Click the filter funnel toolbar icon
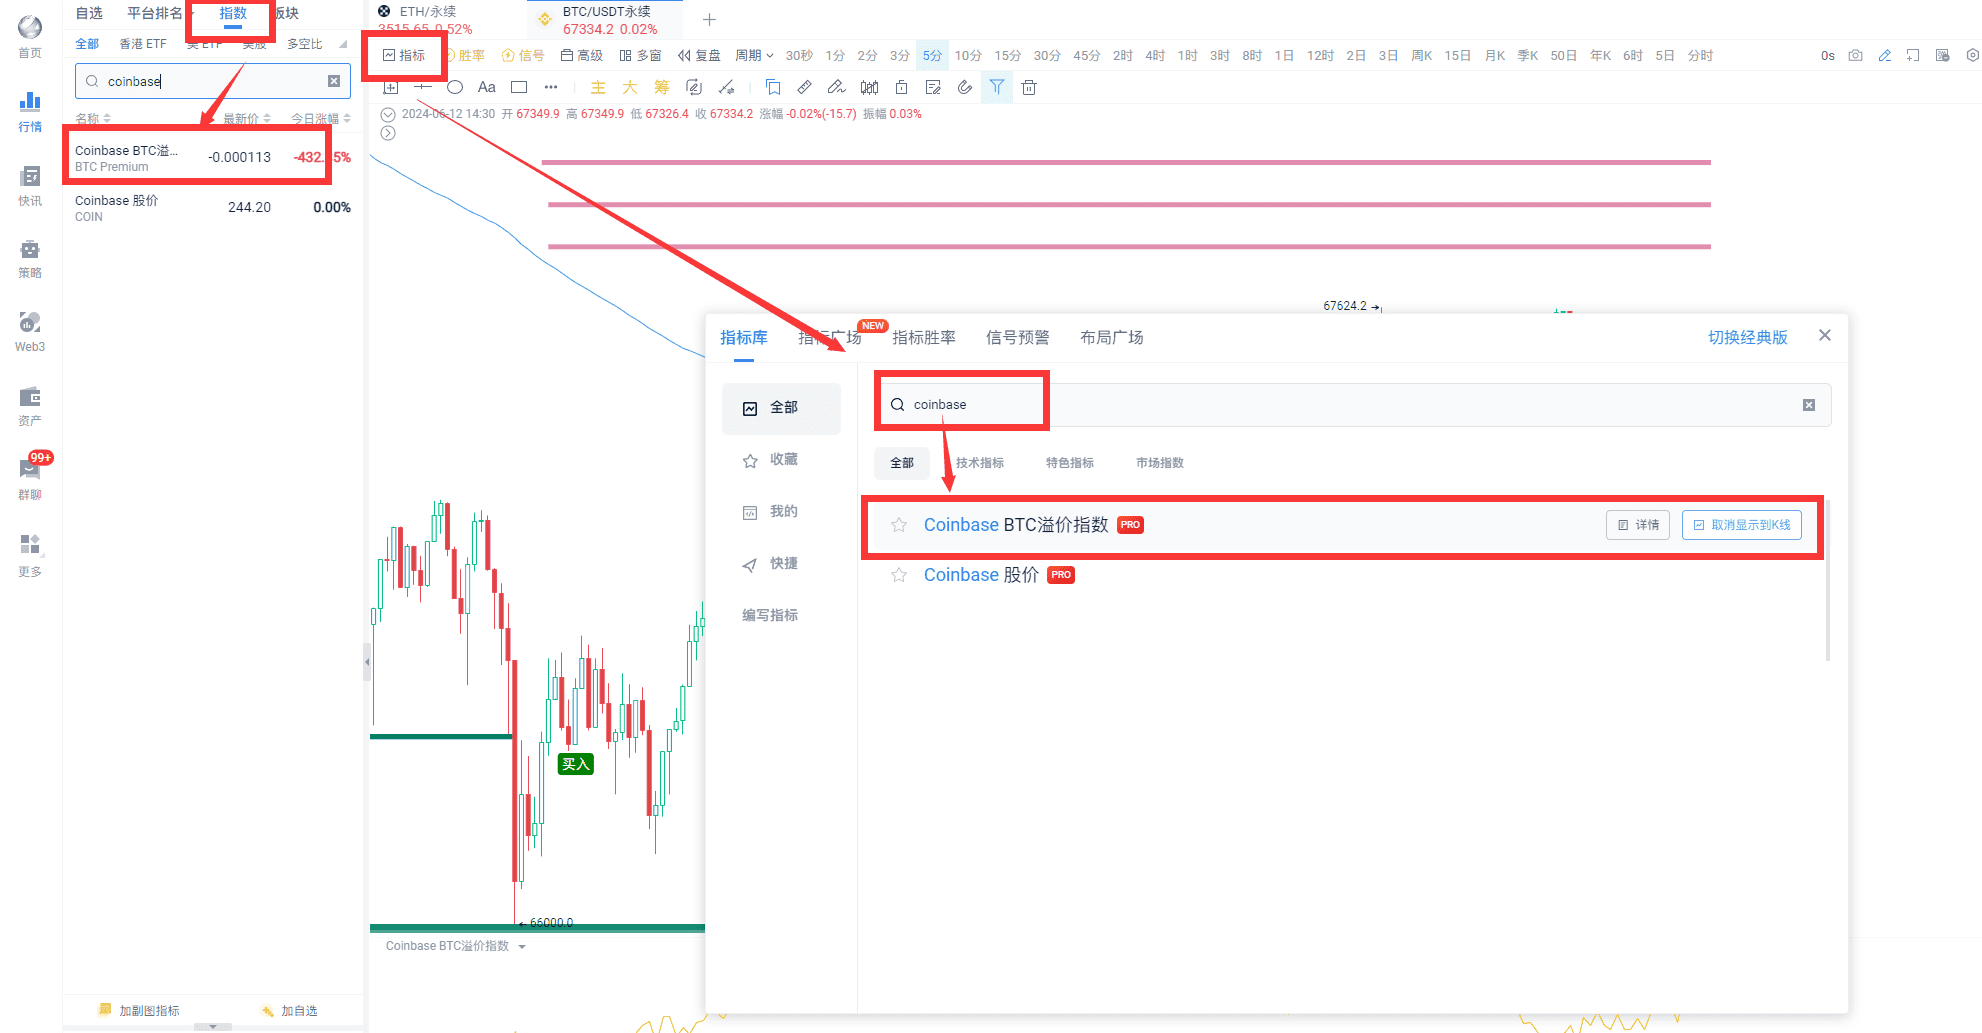 (x=997, y=87)
